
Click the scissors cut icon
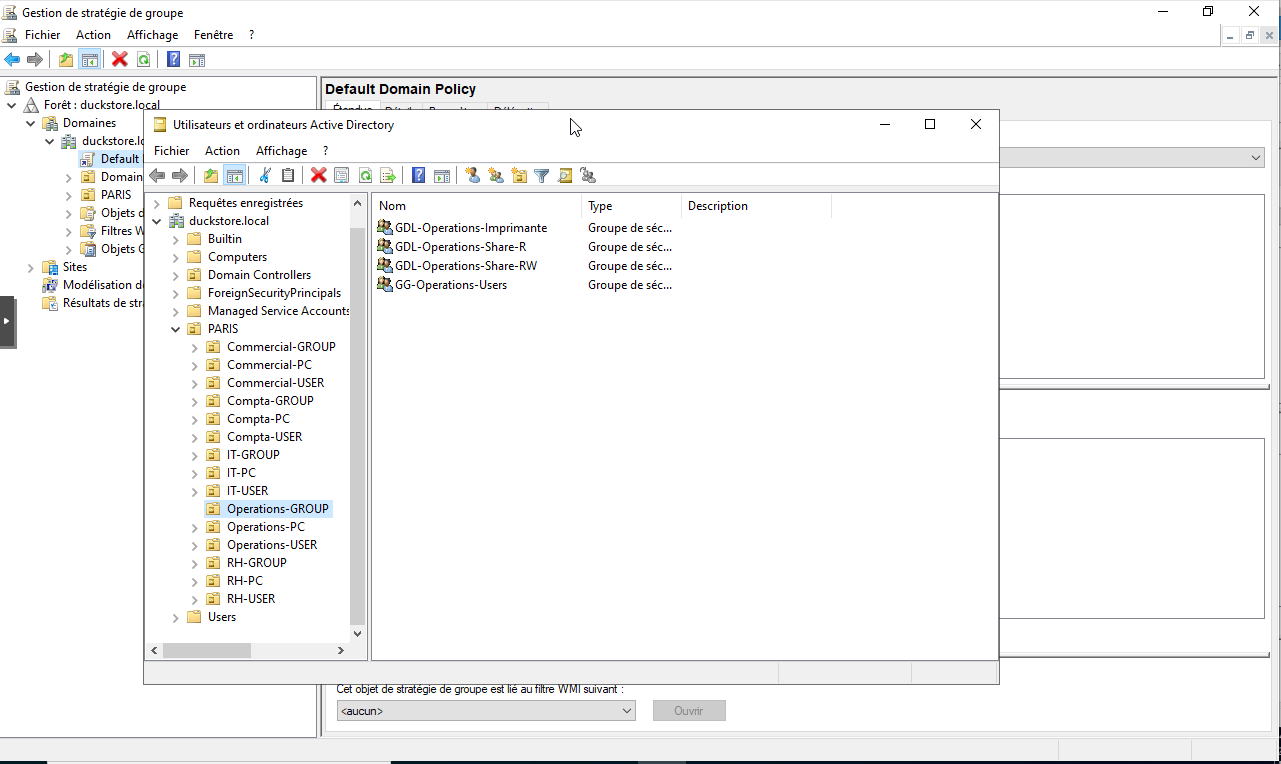pyautogui.click(x=265, y=176)
